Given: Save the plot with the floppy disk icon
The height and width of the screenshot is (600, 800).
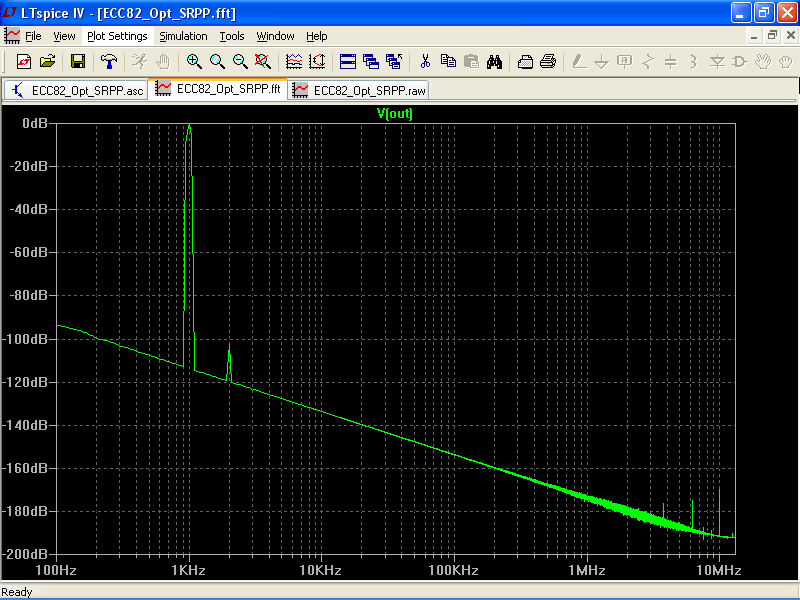Looking at the screenshot, I should tap(78, 62).
